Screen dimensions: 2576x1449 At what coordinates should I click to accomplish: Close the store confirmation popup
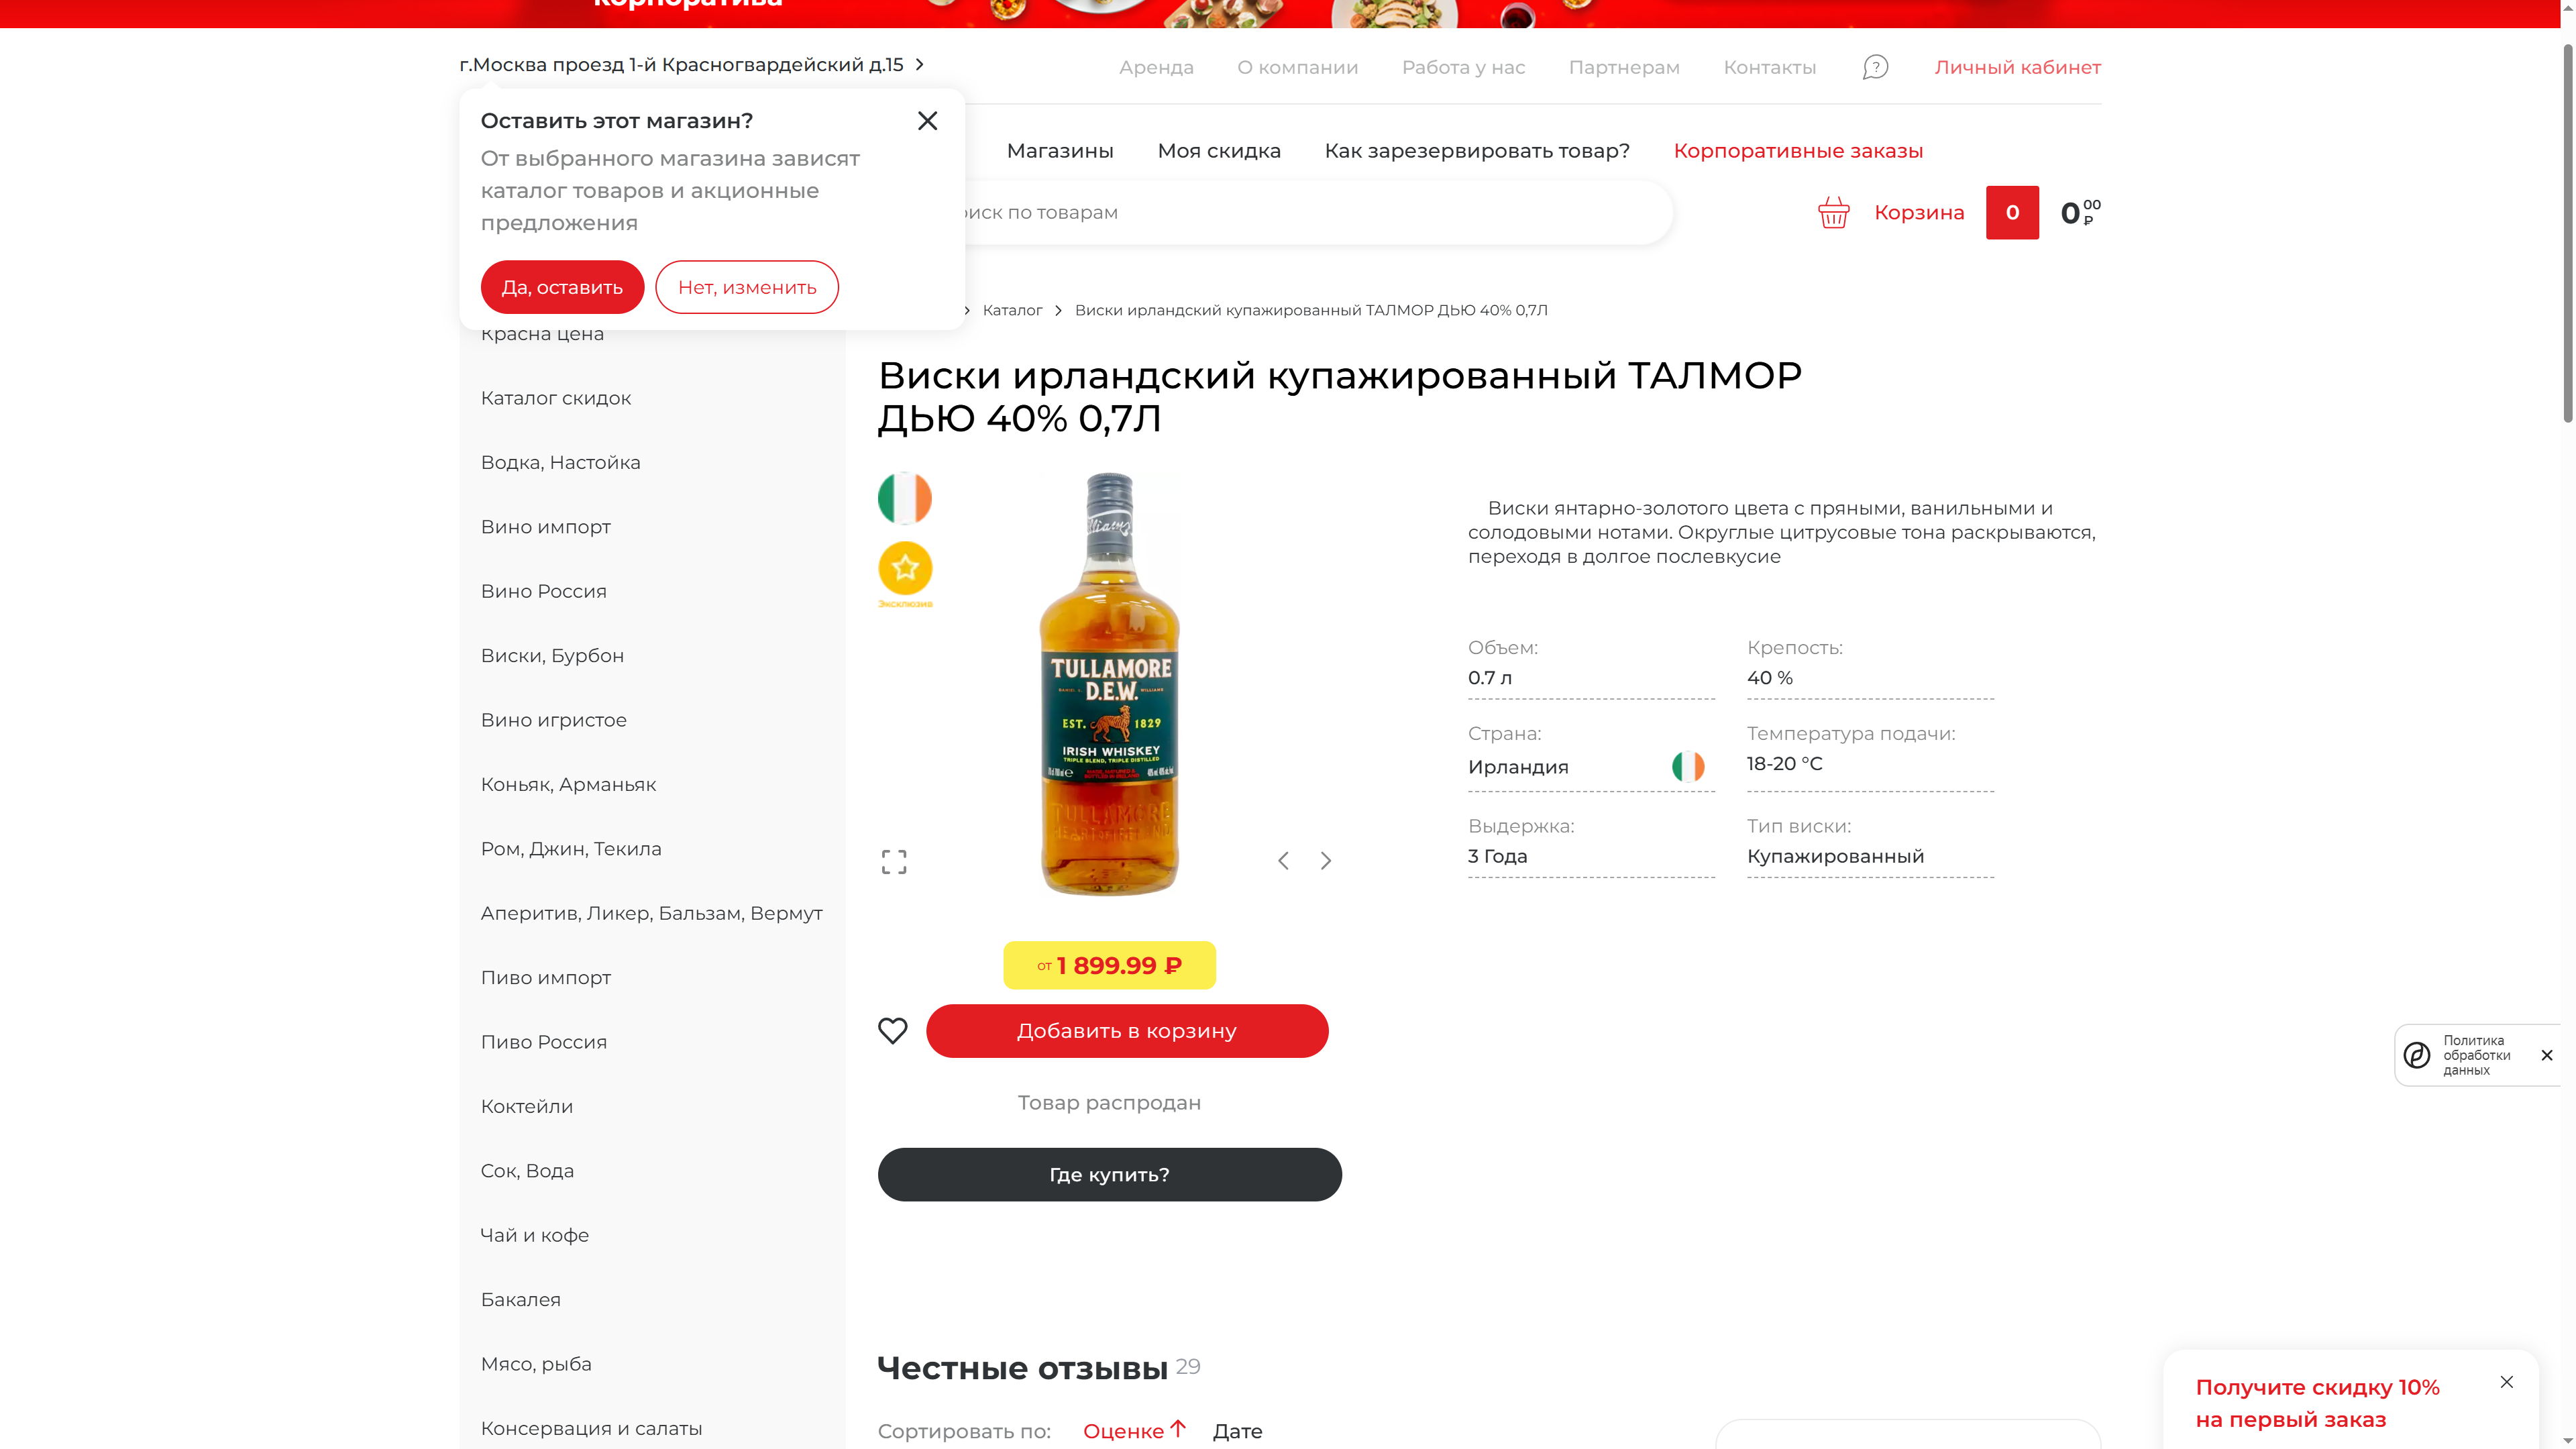click(x=927, y=121)
